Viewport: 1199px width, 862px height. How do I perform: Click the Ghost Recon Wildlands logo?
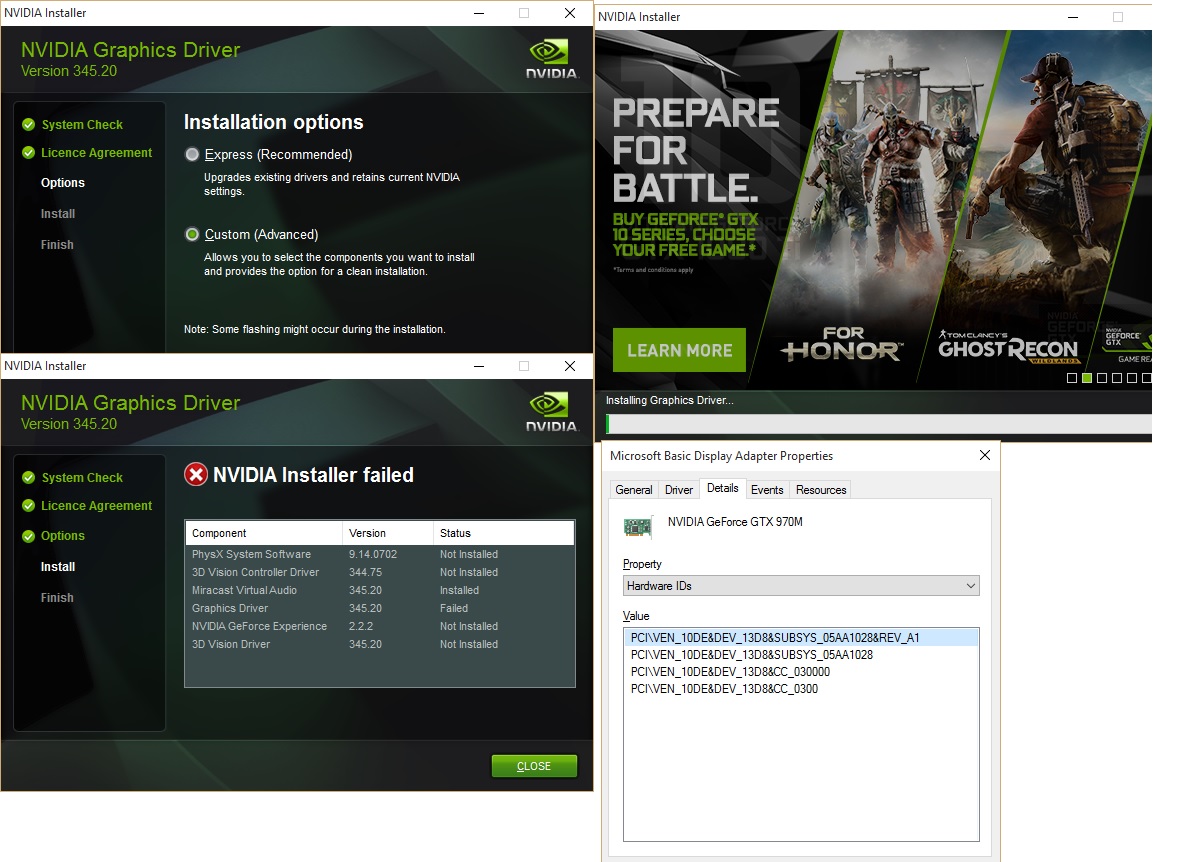[1008, 346]
